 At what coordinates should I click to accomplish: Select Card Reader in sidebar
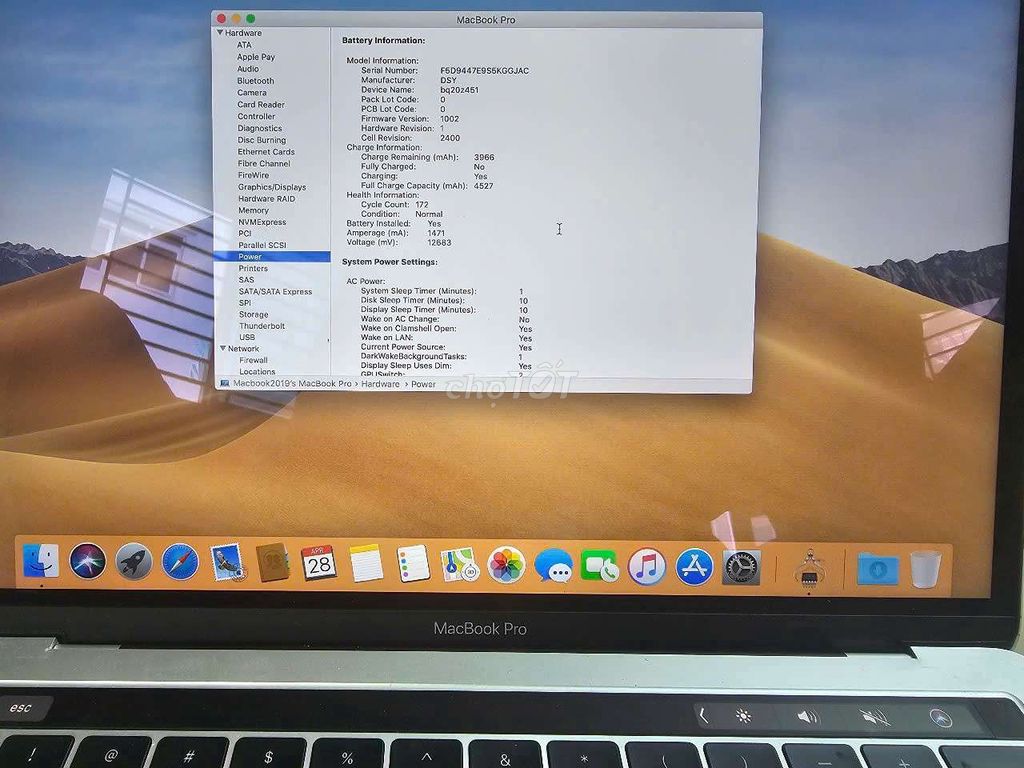[x=261, y=104]
